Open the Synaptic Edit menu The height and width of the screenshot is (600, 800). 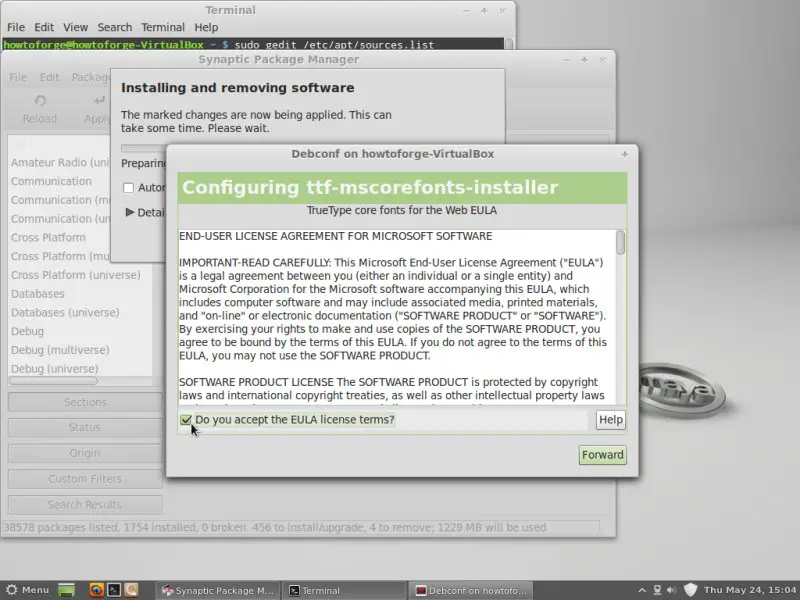tap(49, 77)
